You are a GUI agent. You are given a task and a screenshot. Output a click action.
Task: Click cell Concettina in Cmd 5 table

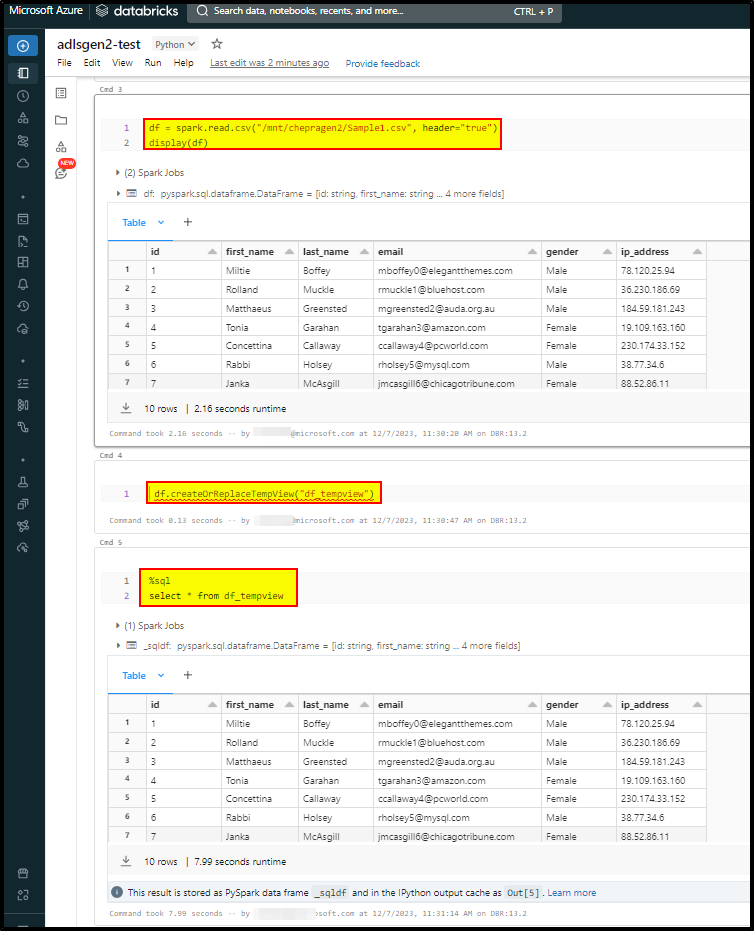(259, 799)
